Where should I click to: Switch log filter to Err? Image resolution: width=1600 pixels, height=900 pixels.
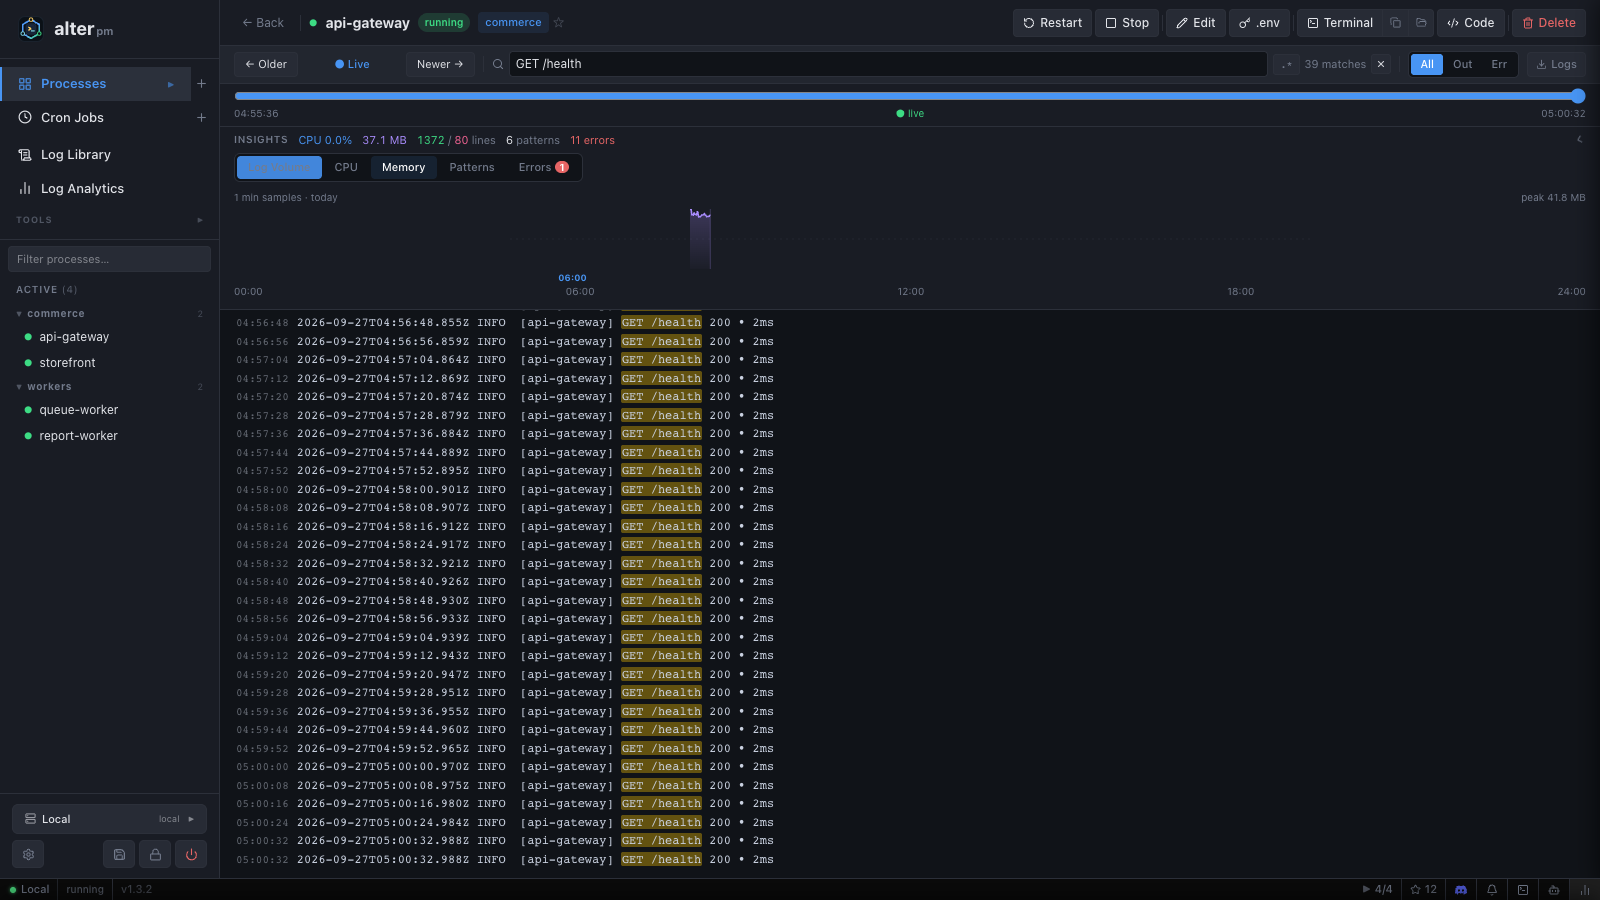click(1499, 64)
